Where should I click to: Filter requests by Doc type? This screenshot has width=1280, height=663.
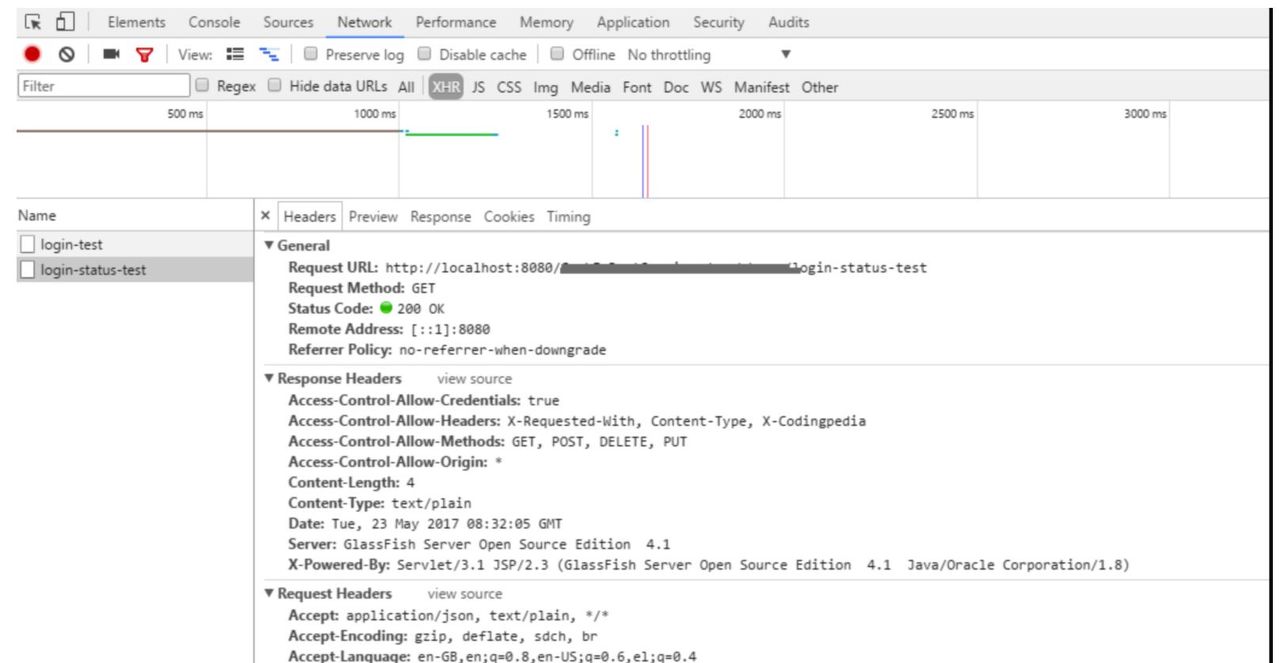tap(676, 87)
